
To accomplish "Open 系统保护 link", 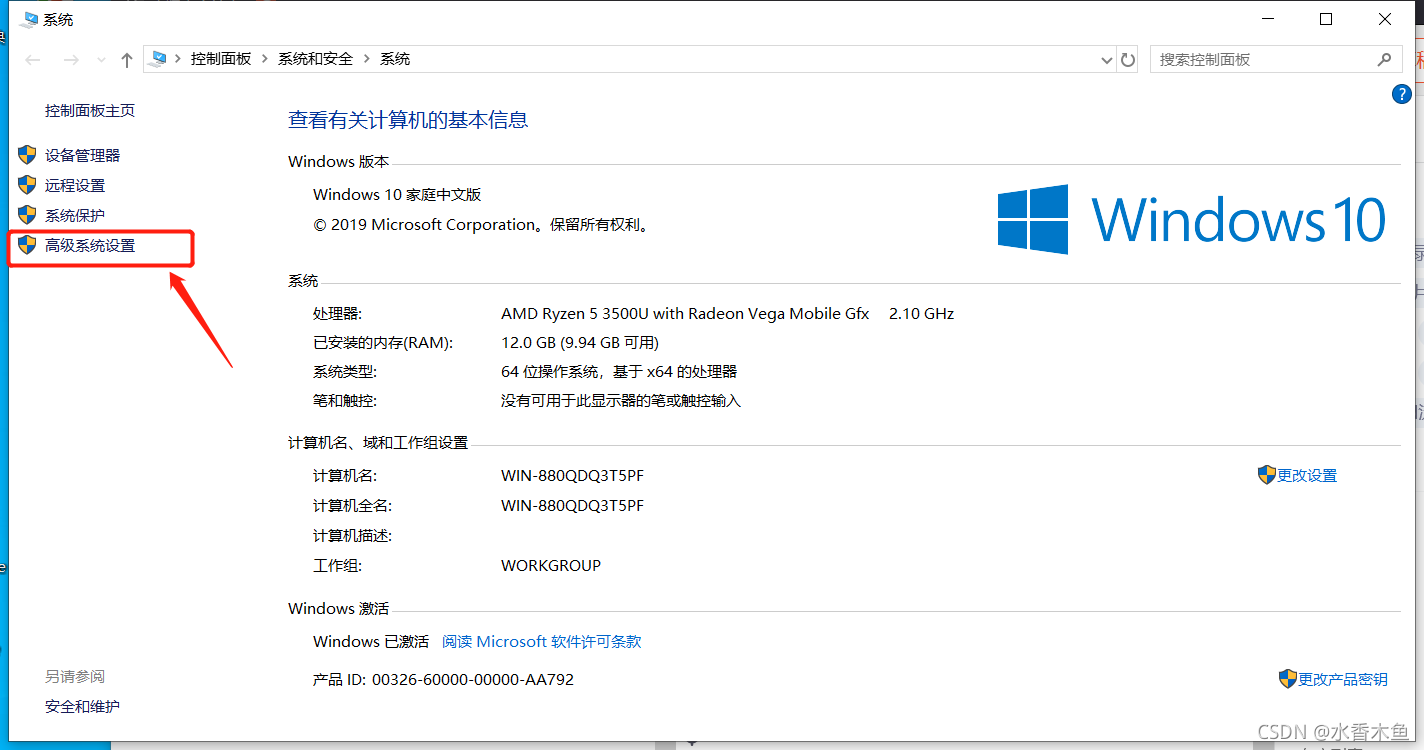I will [75, 216].
